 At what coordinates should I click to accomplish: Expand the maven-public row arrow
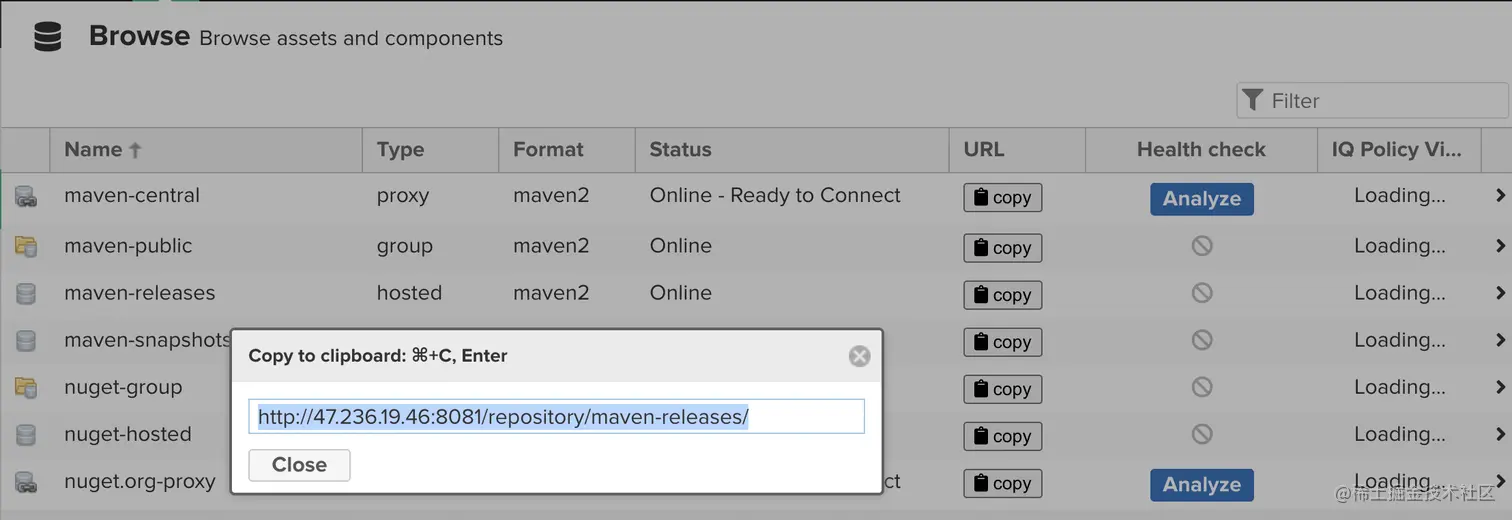[x=1500, y=246]
